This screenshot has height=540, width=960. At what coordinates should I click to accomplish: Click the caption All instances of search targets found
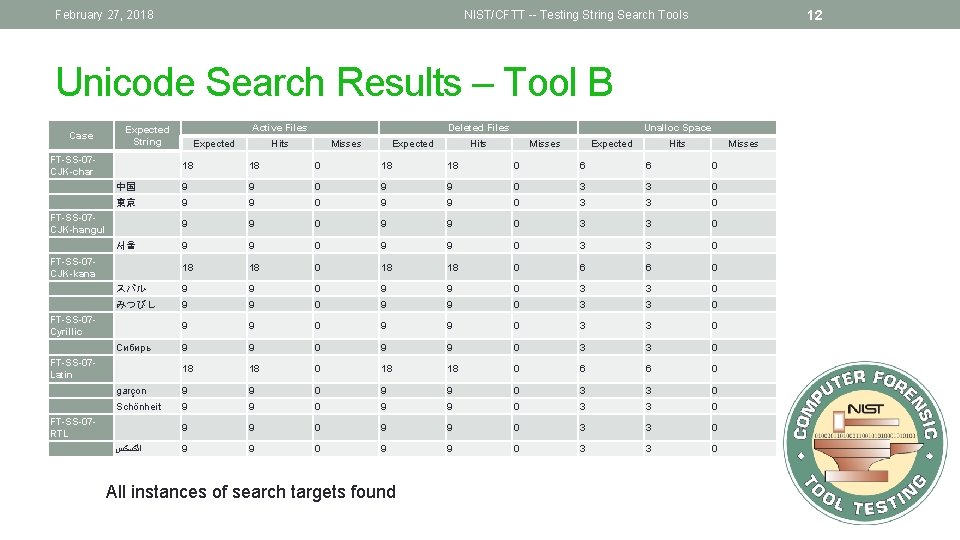(x=250, y=492)
